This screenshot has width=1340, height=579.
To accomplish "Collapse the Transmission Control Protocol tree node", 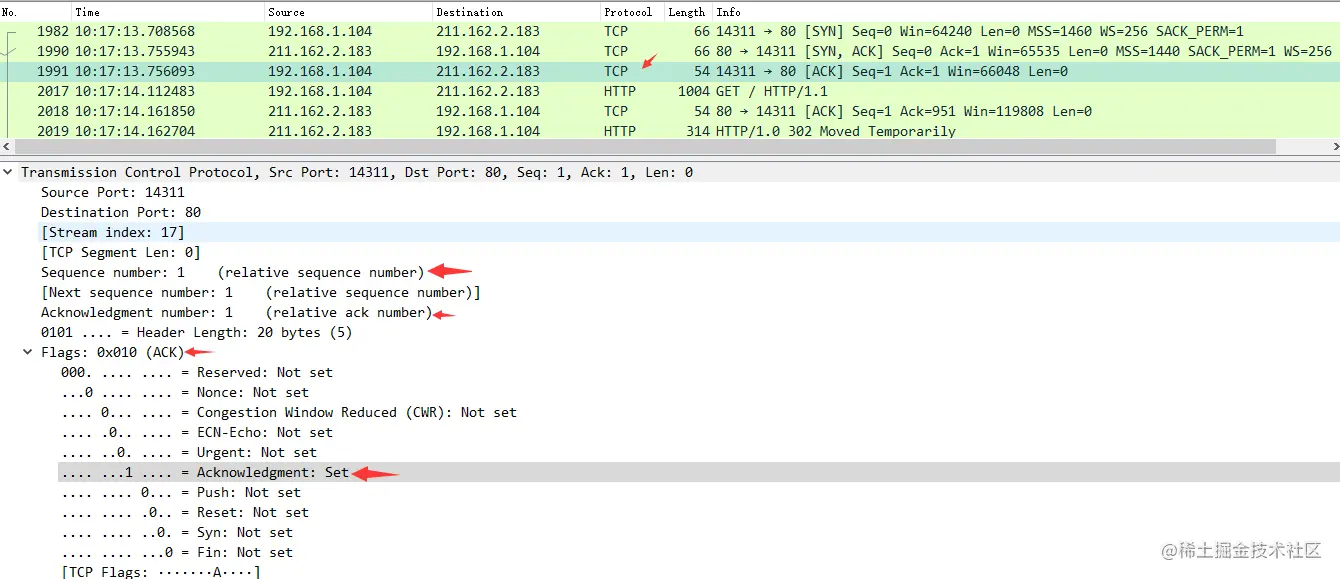I will pyautogui.click(x=9, y=172).
